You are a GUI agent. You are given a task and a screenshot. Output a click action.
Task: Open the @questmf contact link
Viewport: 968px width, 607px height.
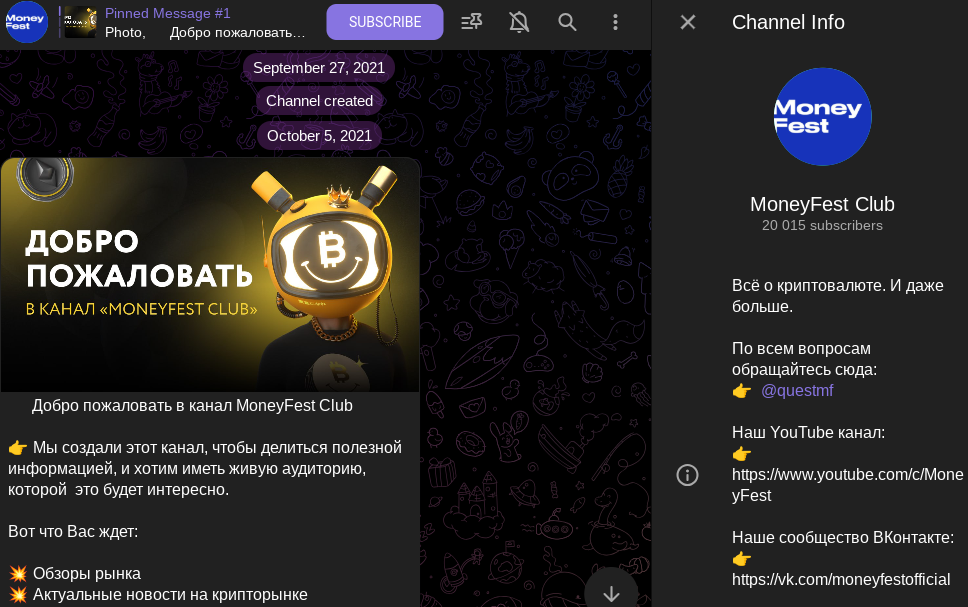point(797,390)
